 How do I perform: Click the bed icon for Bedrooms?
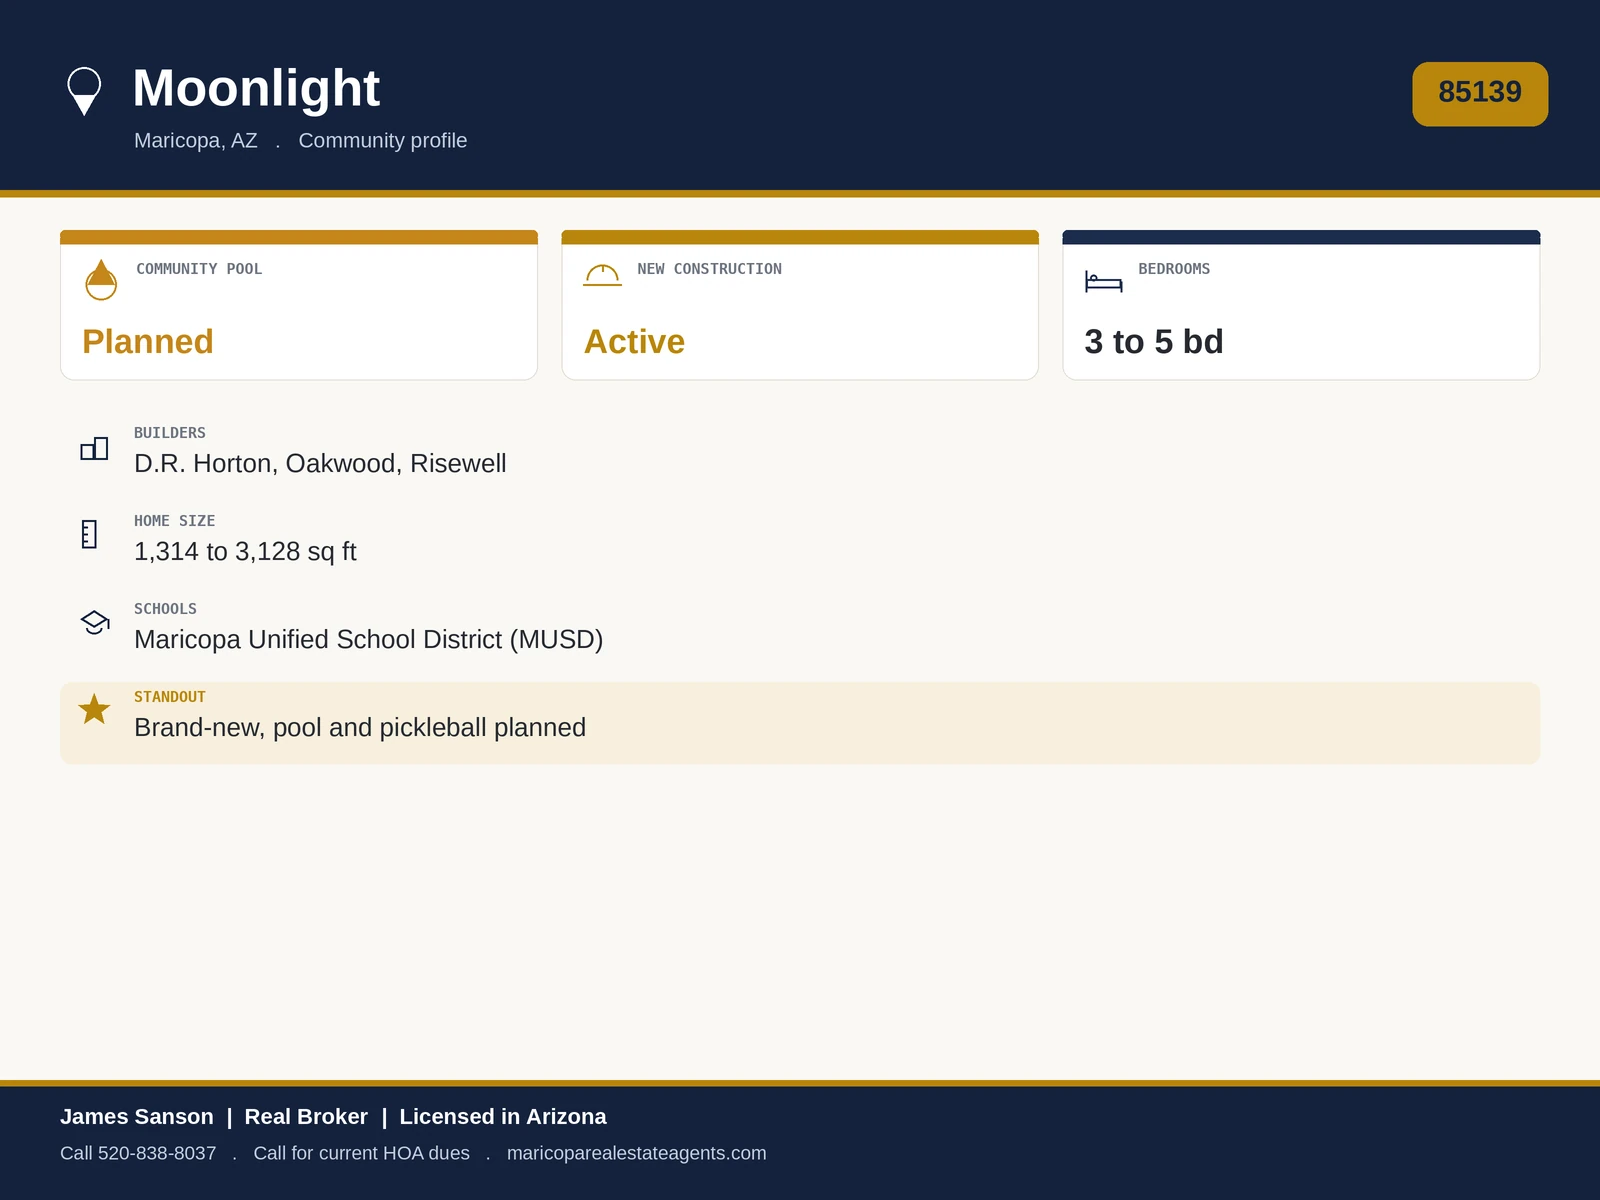coord(1104,282)
